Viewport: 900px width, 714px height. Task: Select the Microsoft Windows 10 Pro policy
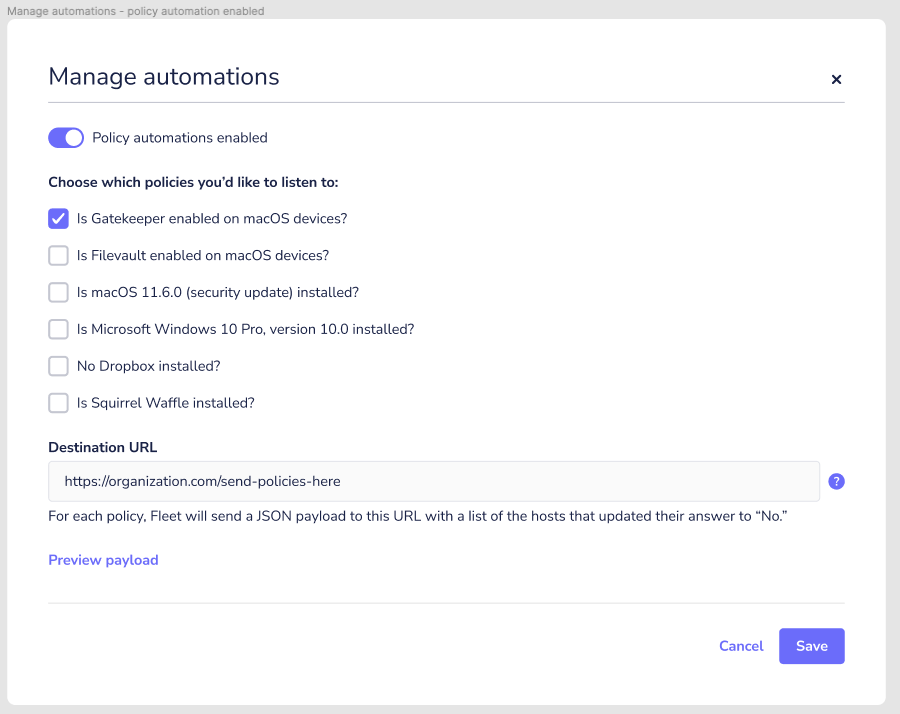[58, 329]
